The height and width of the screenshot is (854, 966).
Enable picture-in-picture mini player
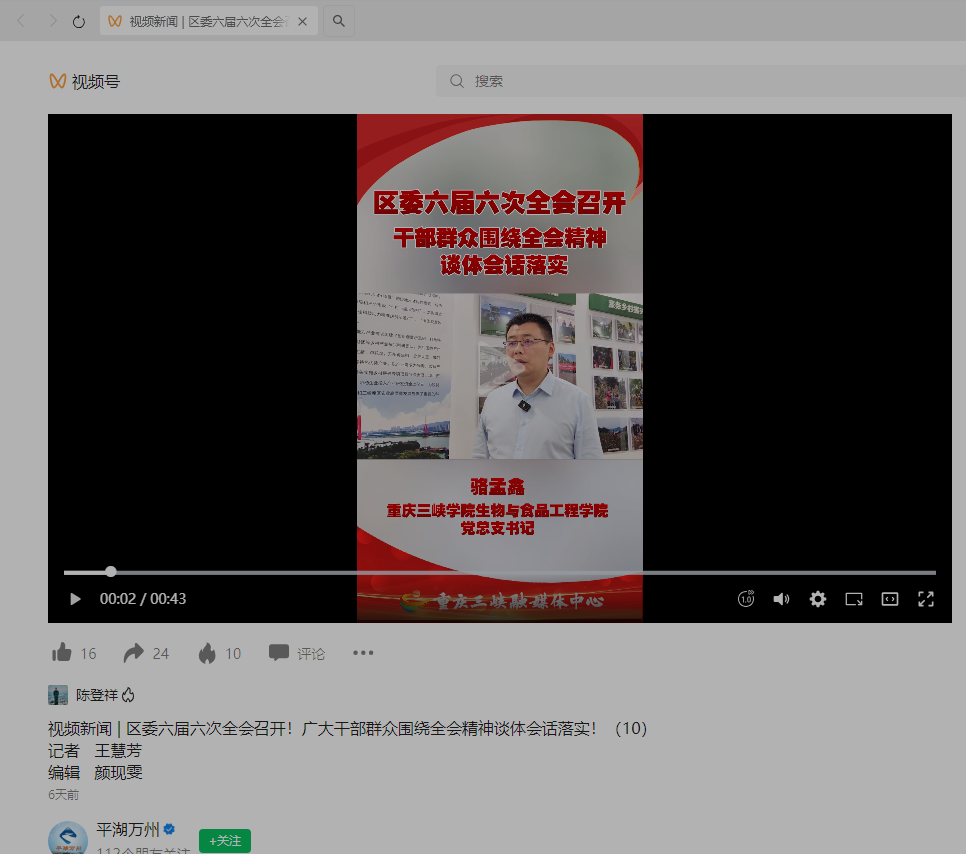(854, 599)
